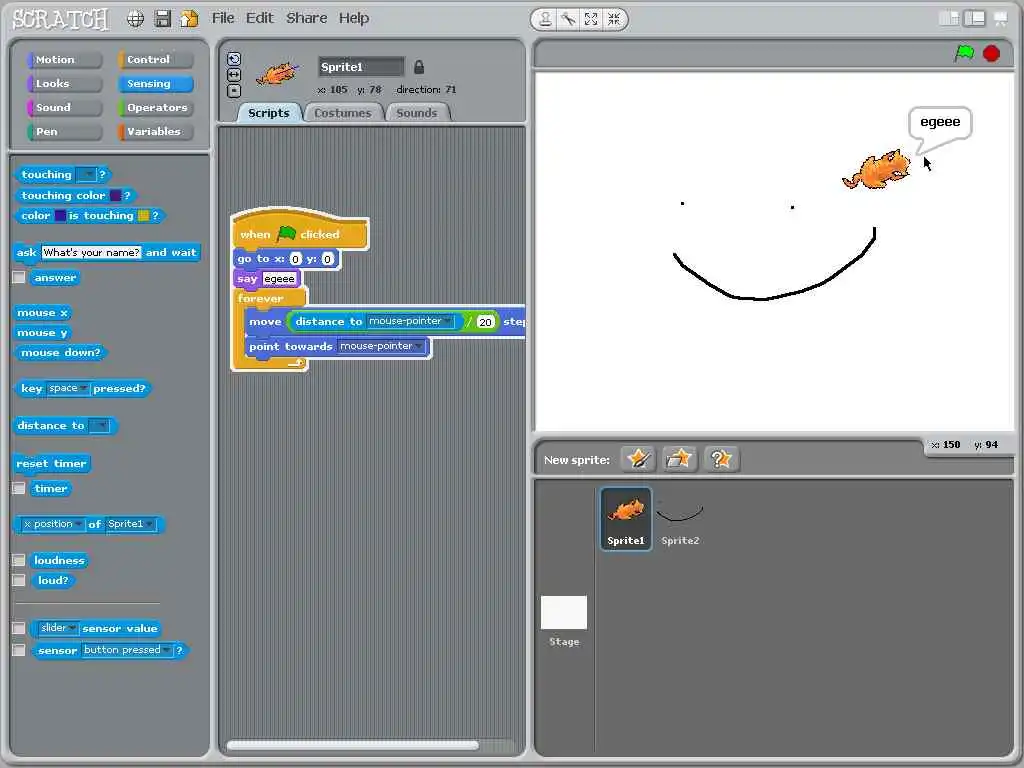
Task: Click the horizontal scripts area scrollbar
Action: coord(353,745)
